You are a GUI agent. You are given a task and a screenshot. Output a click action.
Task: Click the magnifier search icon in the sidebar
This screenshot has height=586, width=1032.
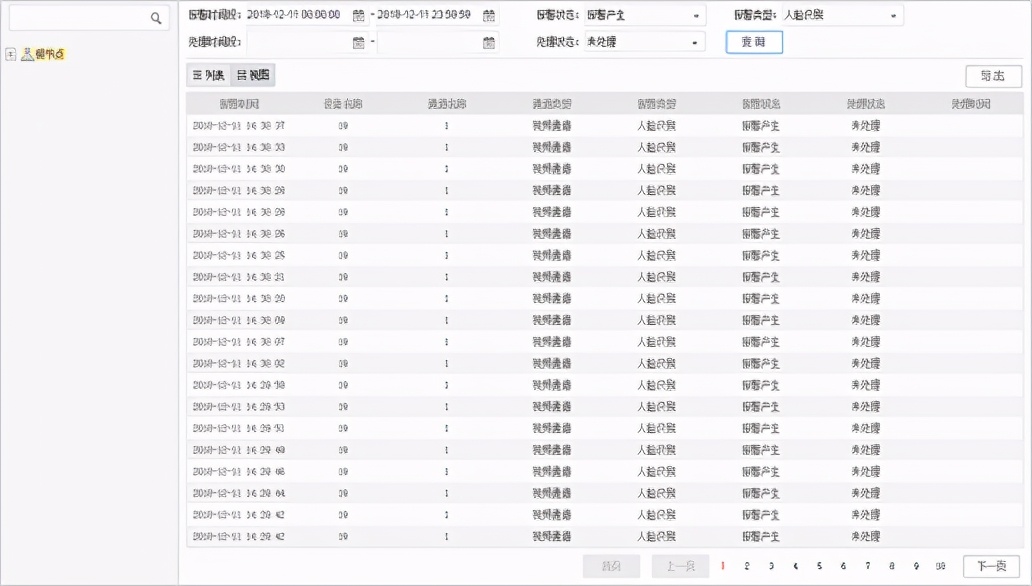(x=156, y=18)
